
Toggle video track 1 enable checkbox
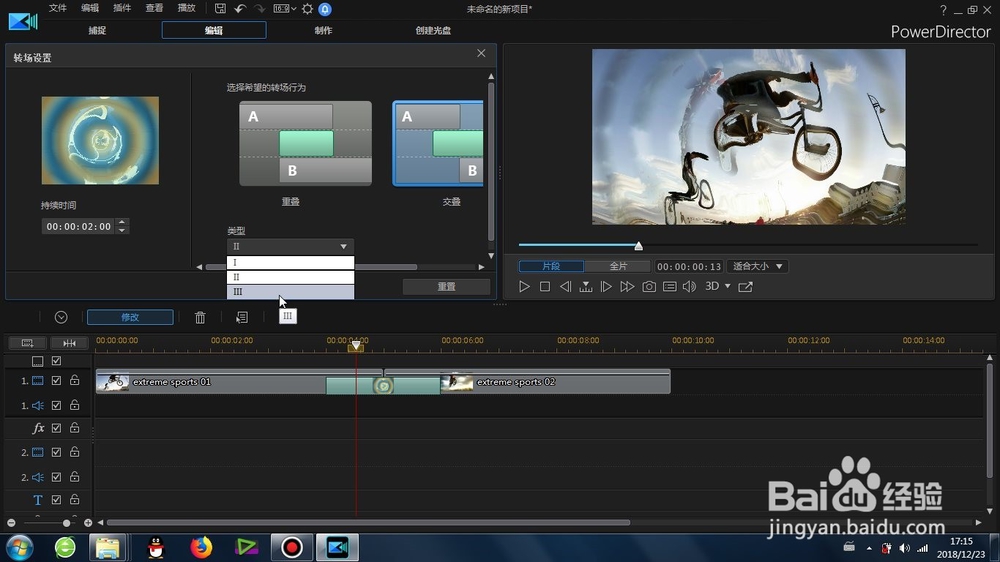tap(56, 380)
